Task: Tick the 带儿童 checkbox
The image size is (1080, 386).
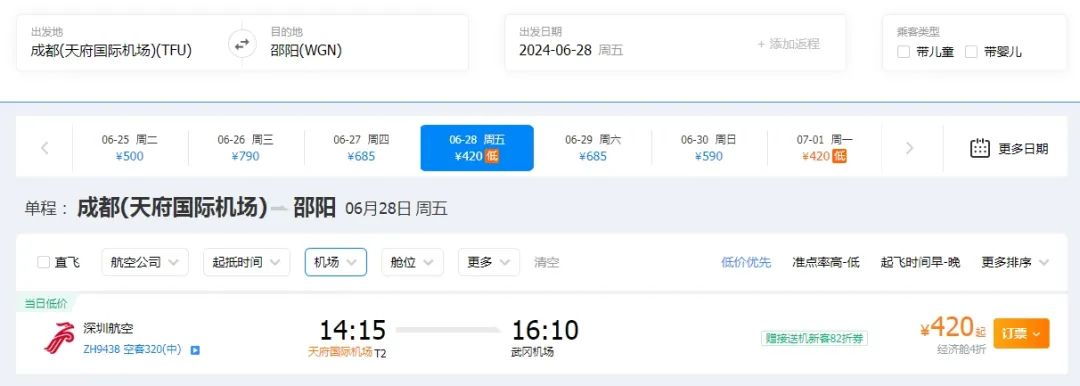Action: pos(904,52)
